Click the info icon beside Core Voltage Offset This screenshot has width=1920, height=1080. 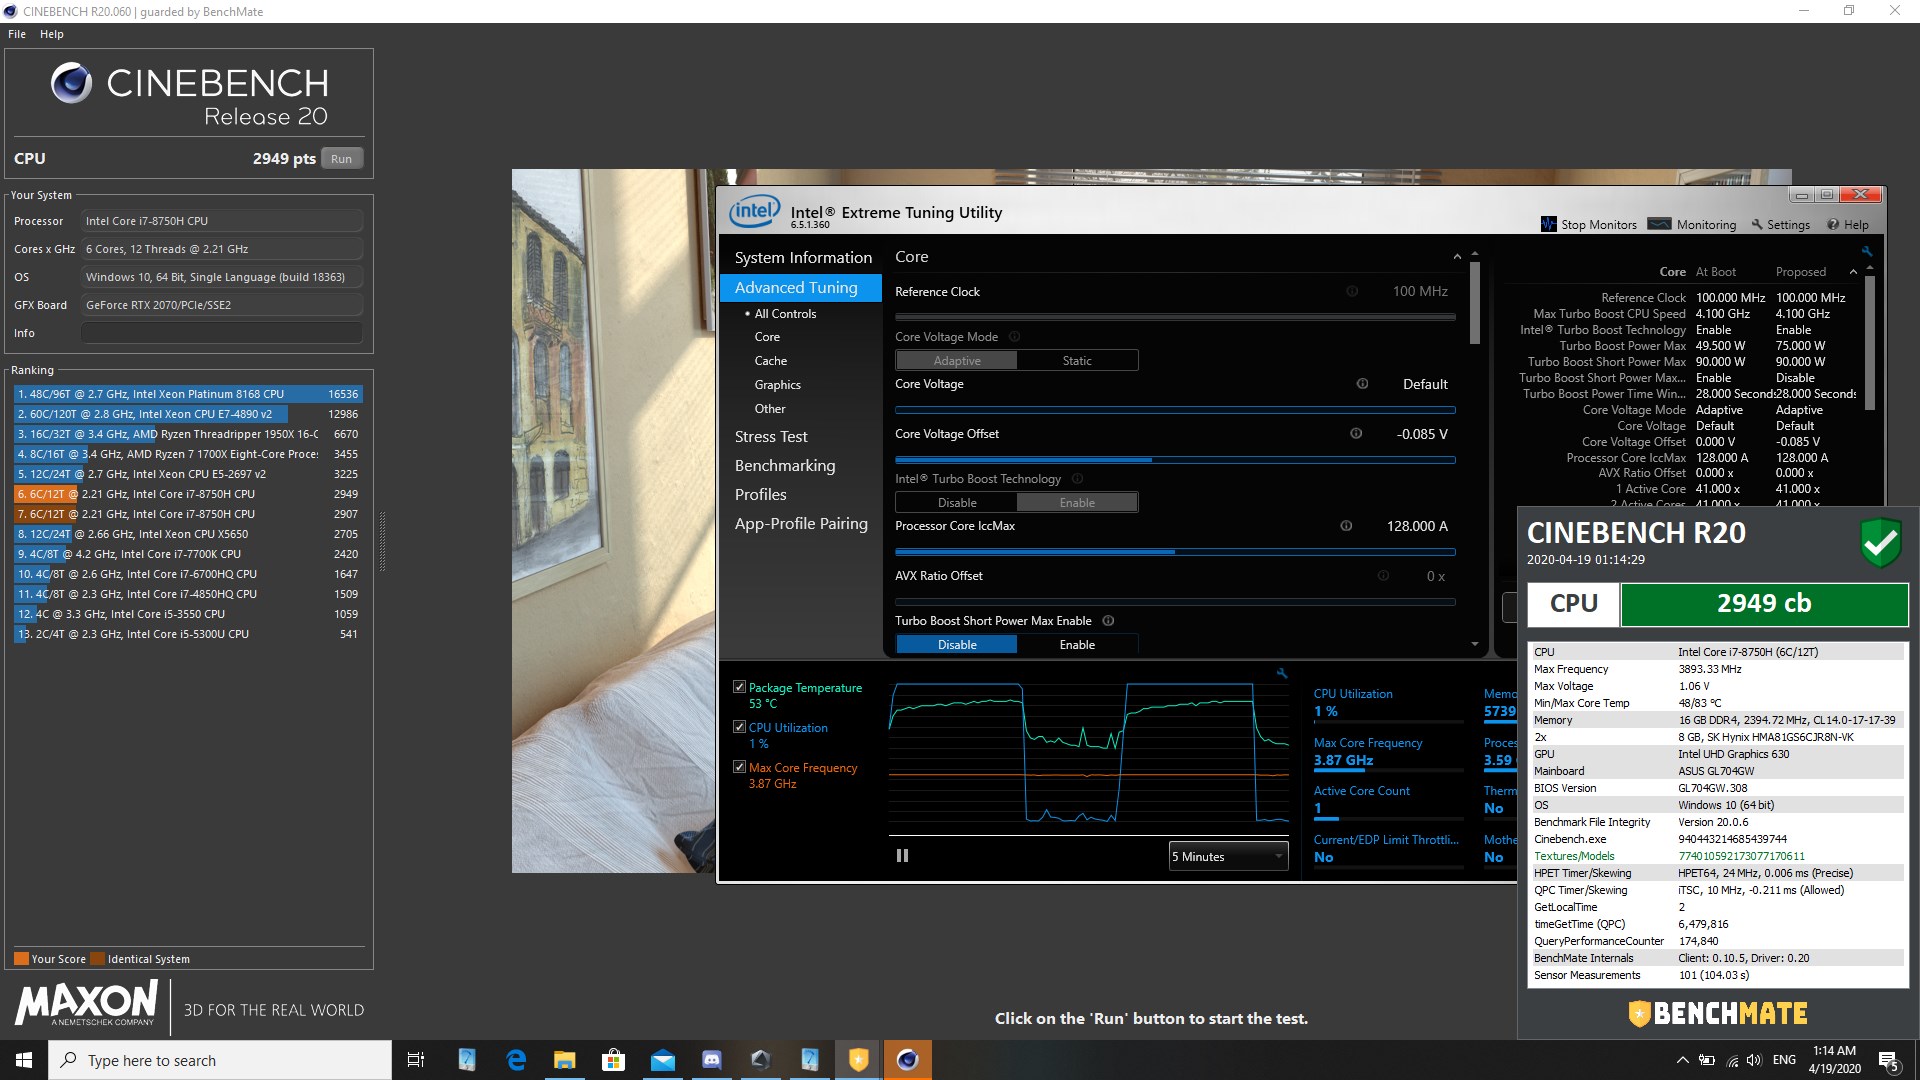coord(1356,434)
